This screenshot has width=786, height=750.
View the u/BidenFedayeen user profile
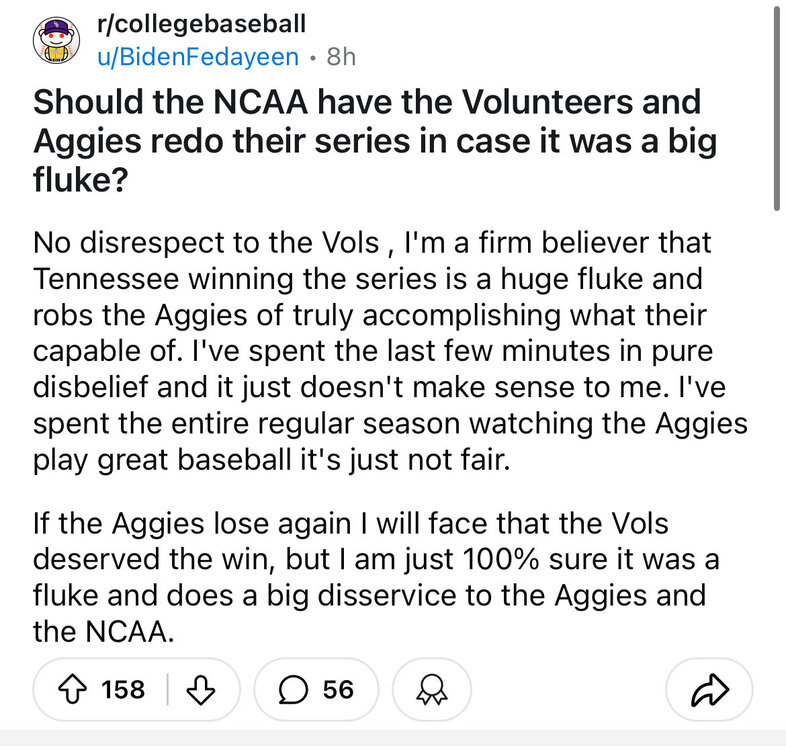pos(197,57)
